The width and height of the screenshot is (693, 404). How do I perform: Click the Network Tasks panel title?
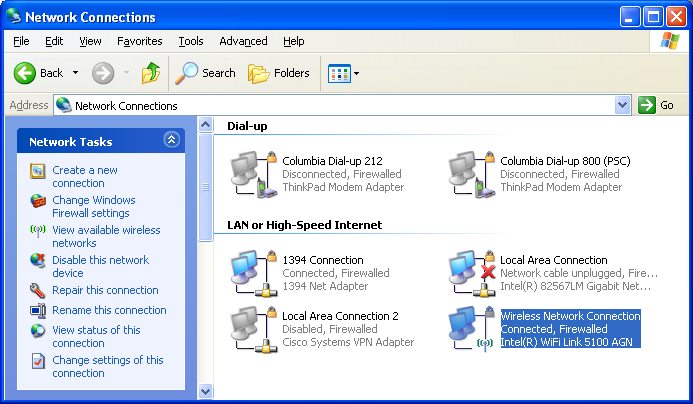click(71, 142)
